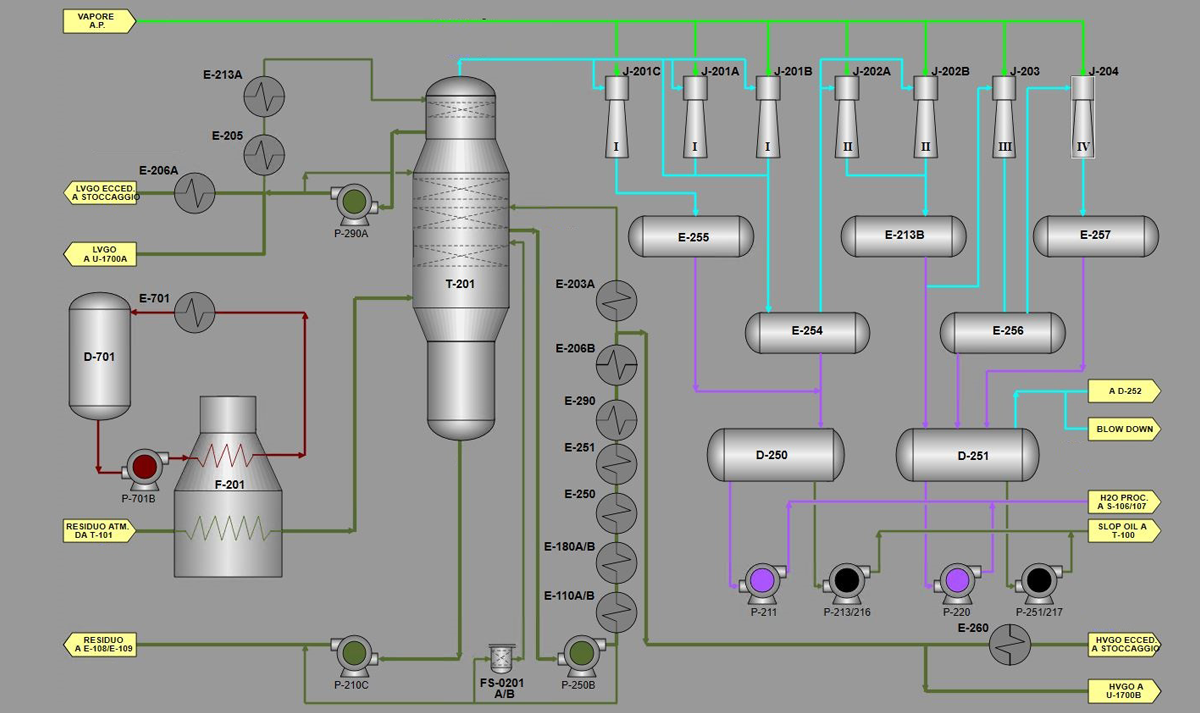Follow the VAPORE A.P. link tag

click(99, 21)
